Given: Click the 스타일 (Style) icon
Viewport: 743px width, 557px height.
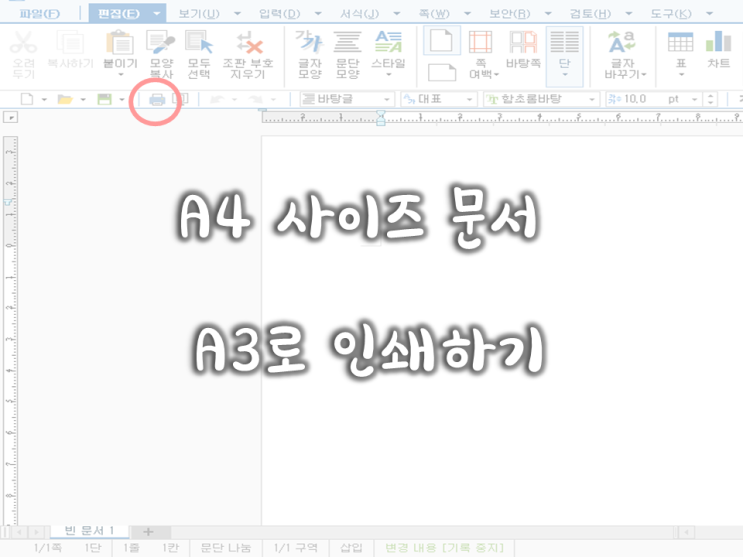Looking at the screenshot, I should coord(388,42).
